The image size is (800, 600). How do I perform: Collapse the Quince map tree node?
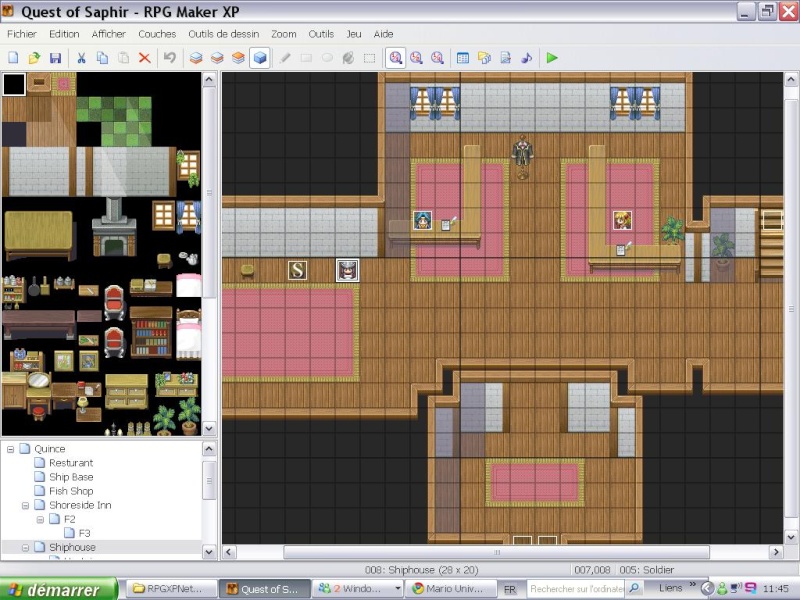[x=10, y=449]
